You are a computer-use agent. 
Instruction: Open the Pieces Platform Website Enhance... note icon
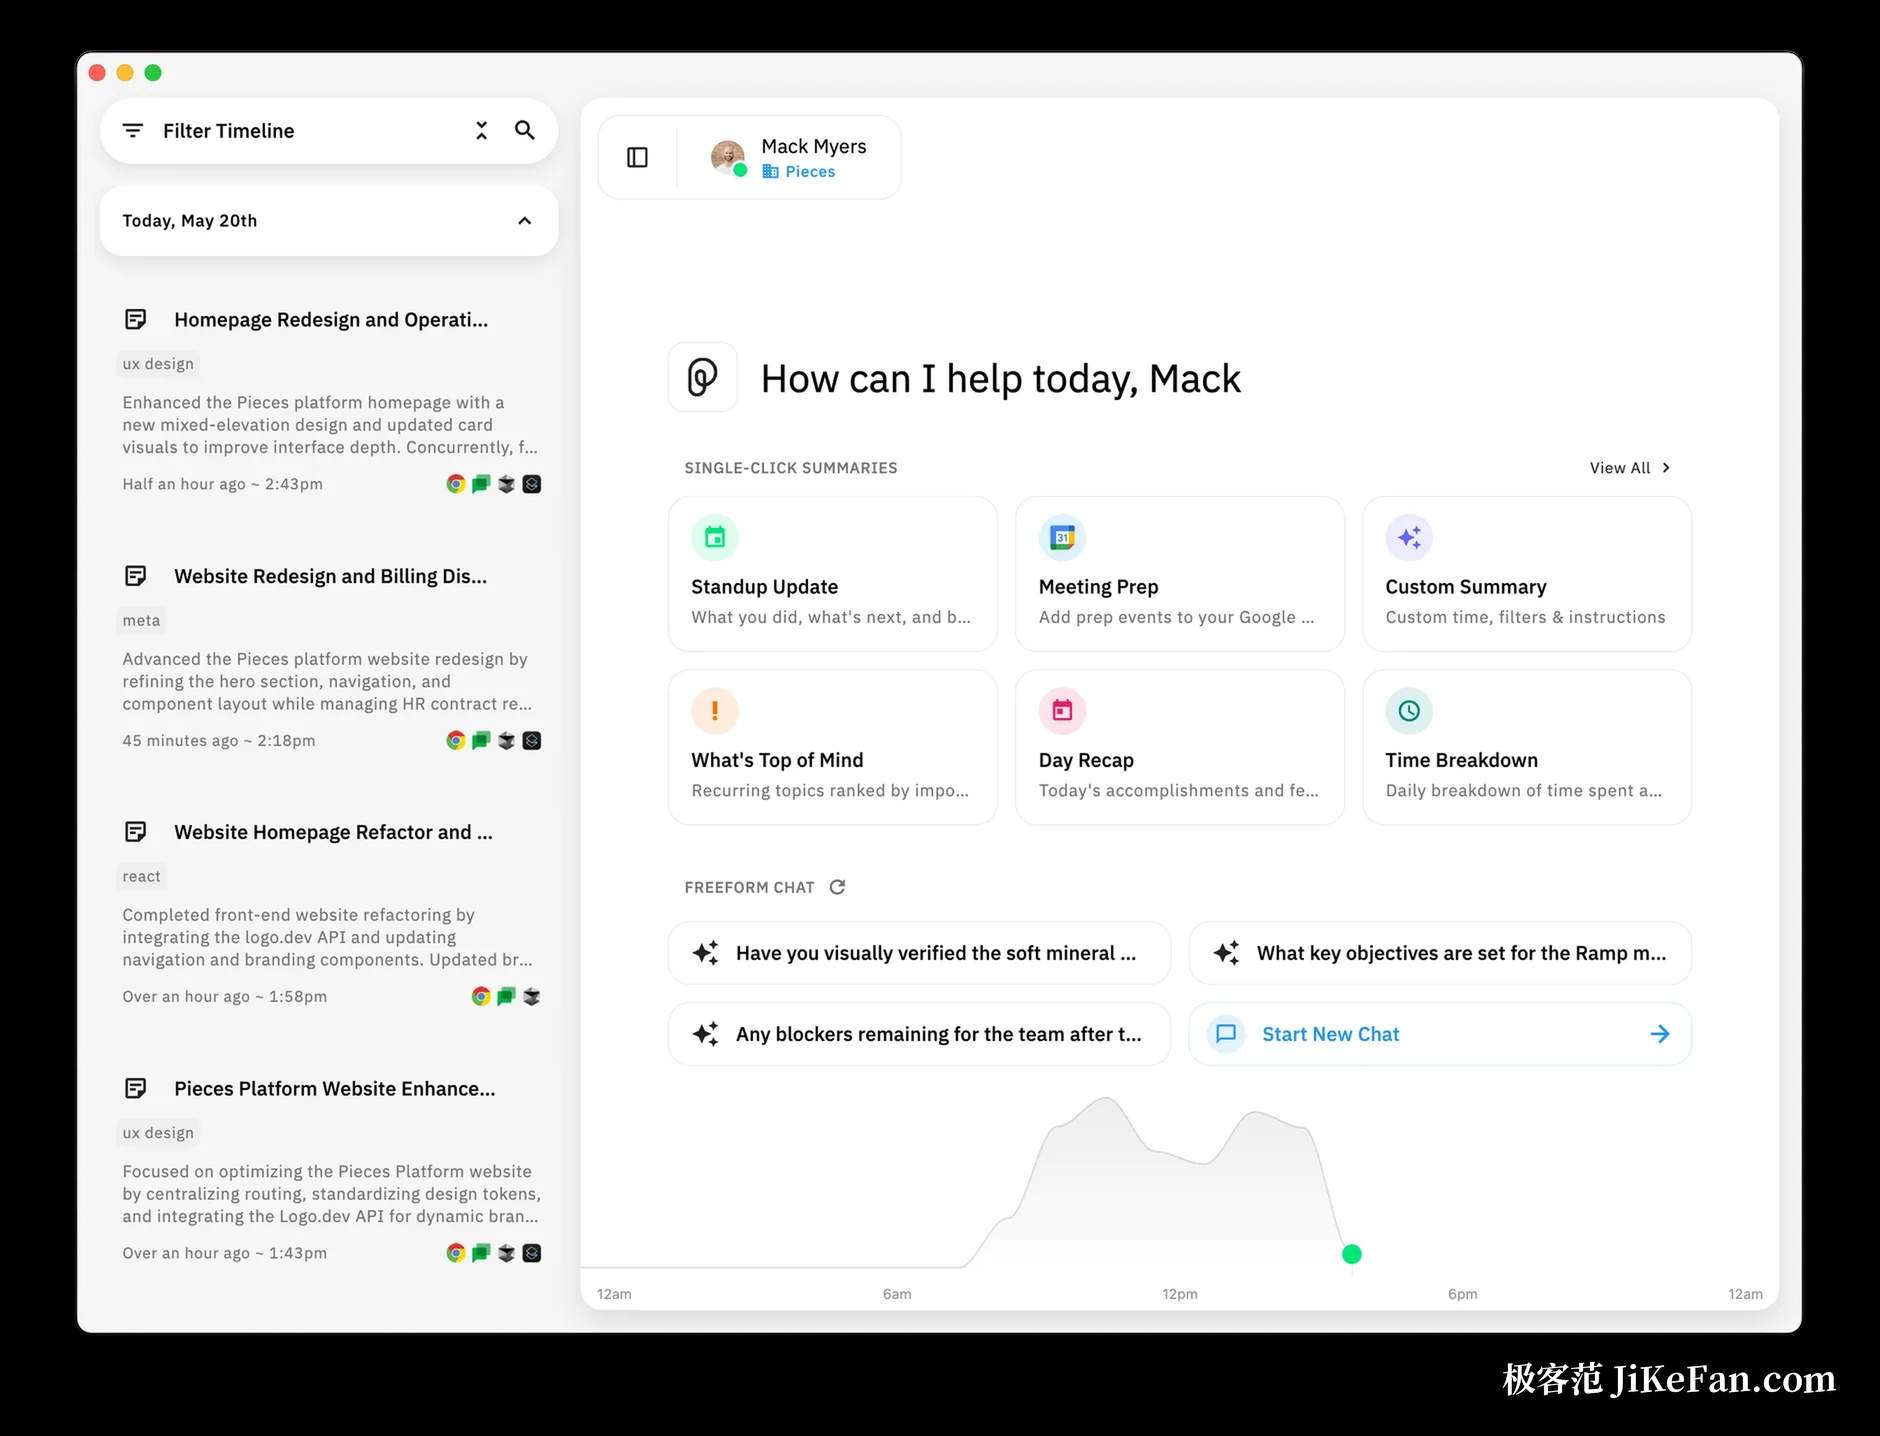coord(135,1088)
